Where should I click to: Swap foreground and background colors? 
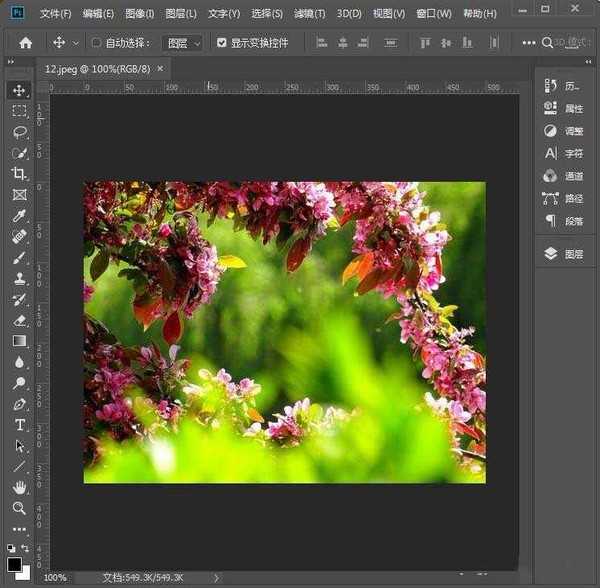pos(27,547)
